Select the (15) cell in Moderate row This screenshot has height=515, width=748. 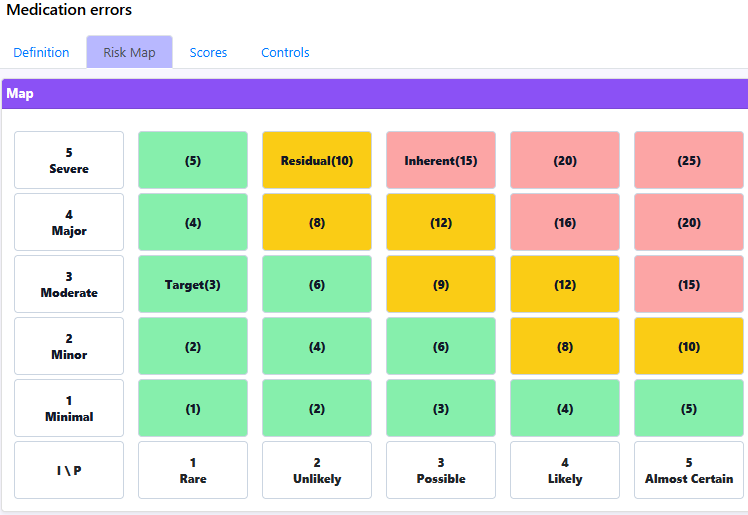[689, 284]
